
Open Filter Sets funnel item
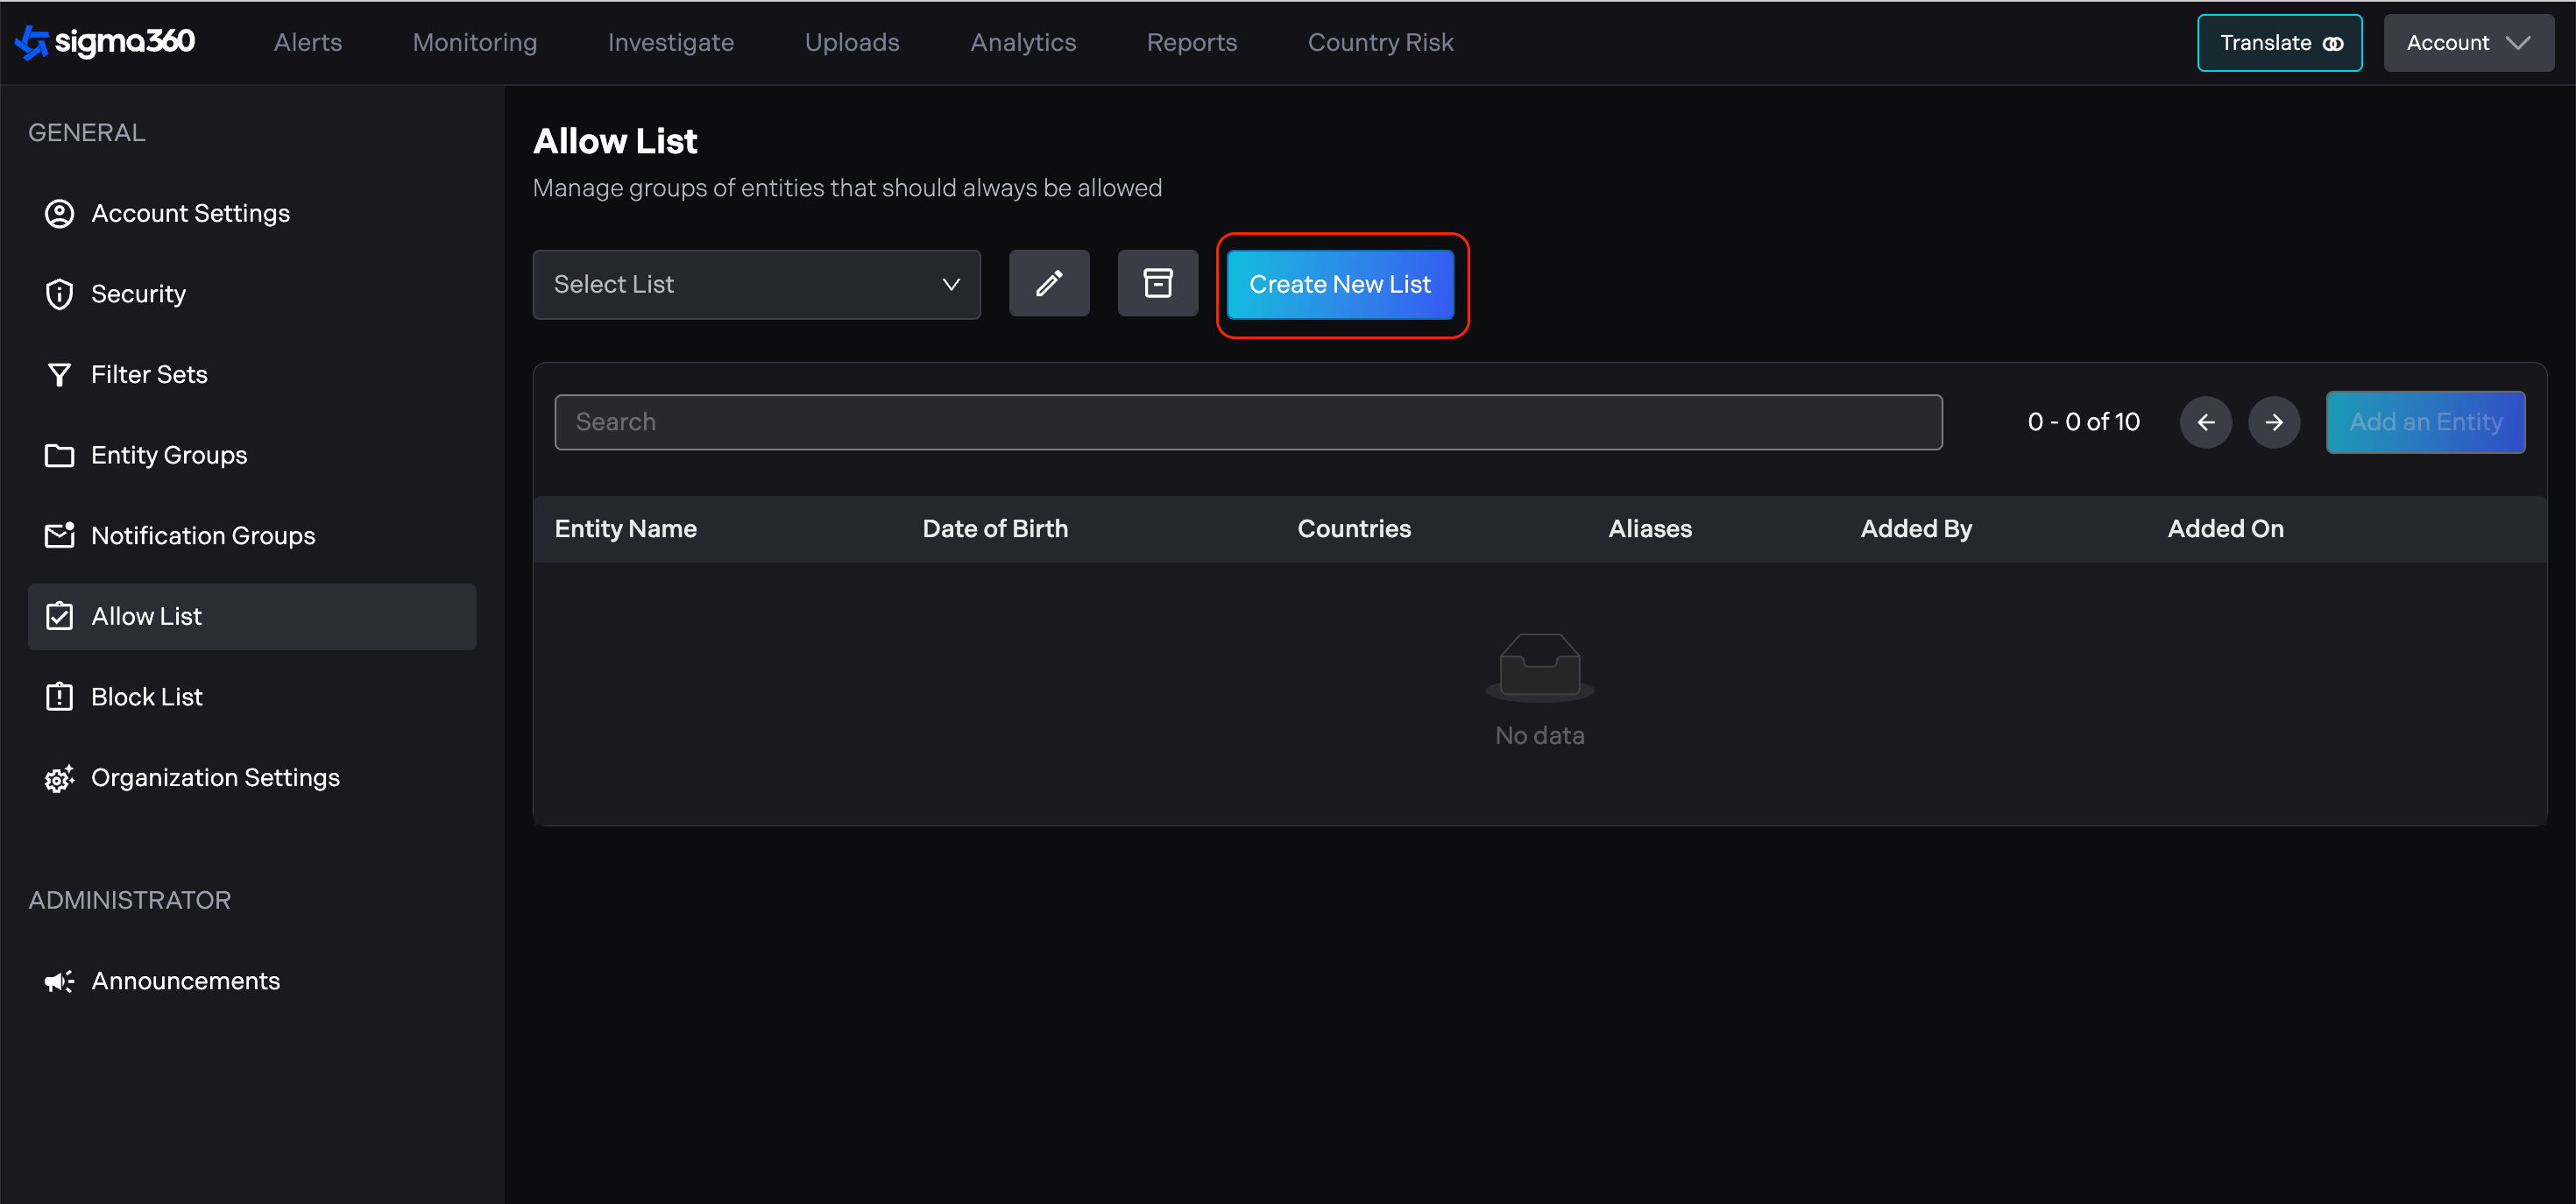(148, 375)
